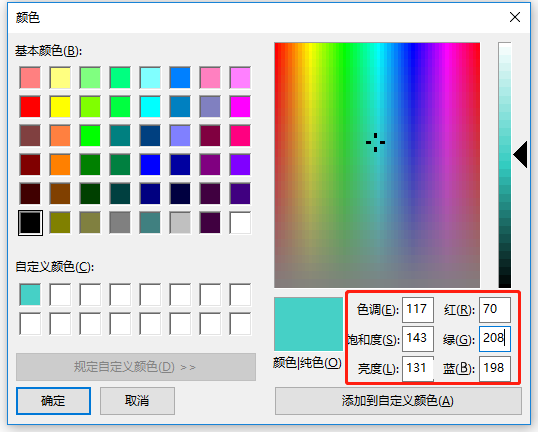Select the black basic color swatch

[30, 223]
